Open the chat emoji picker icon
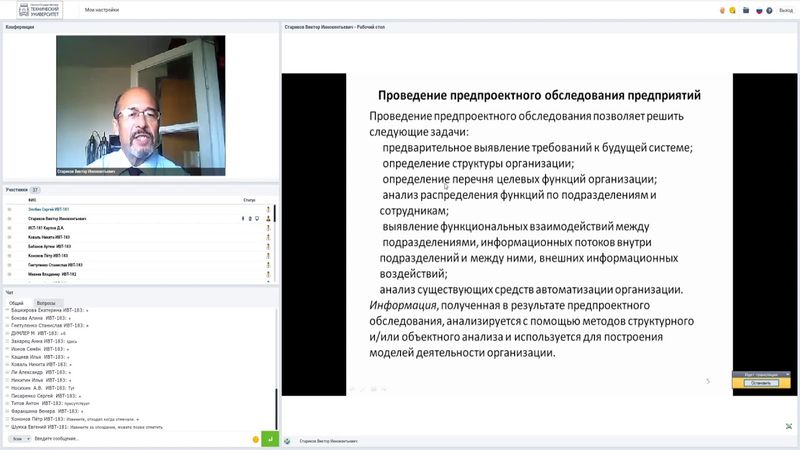 (256, 439)
